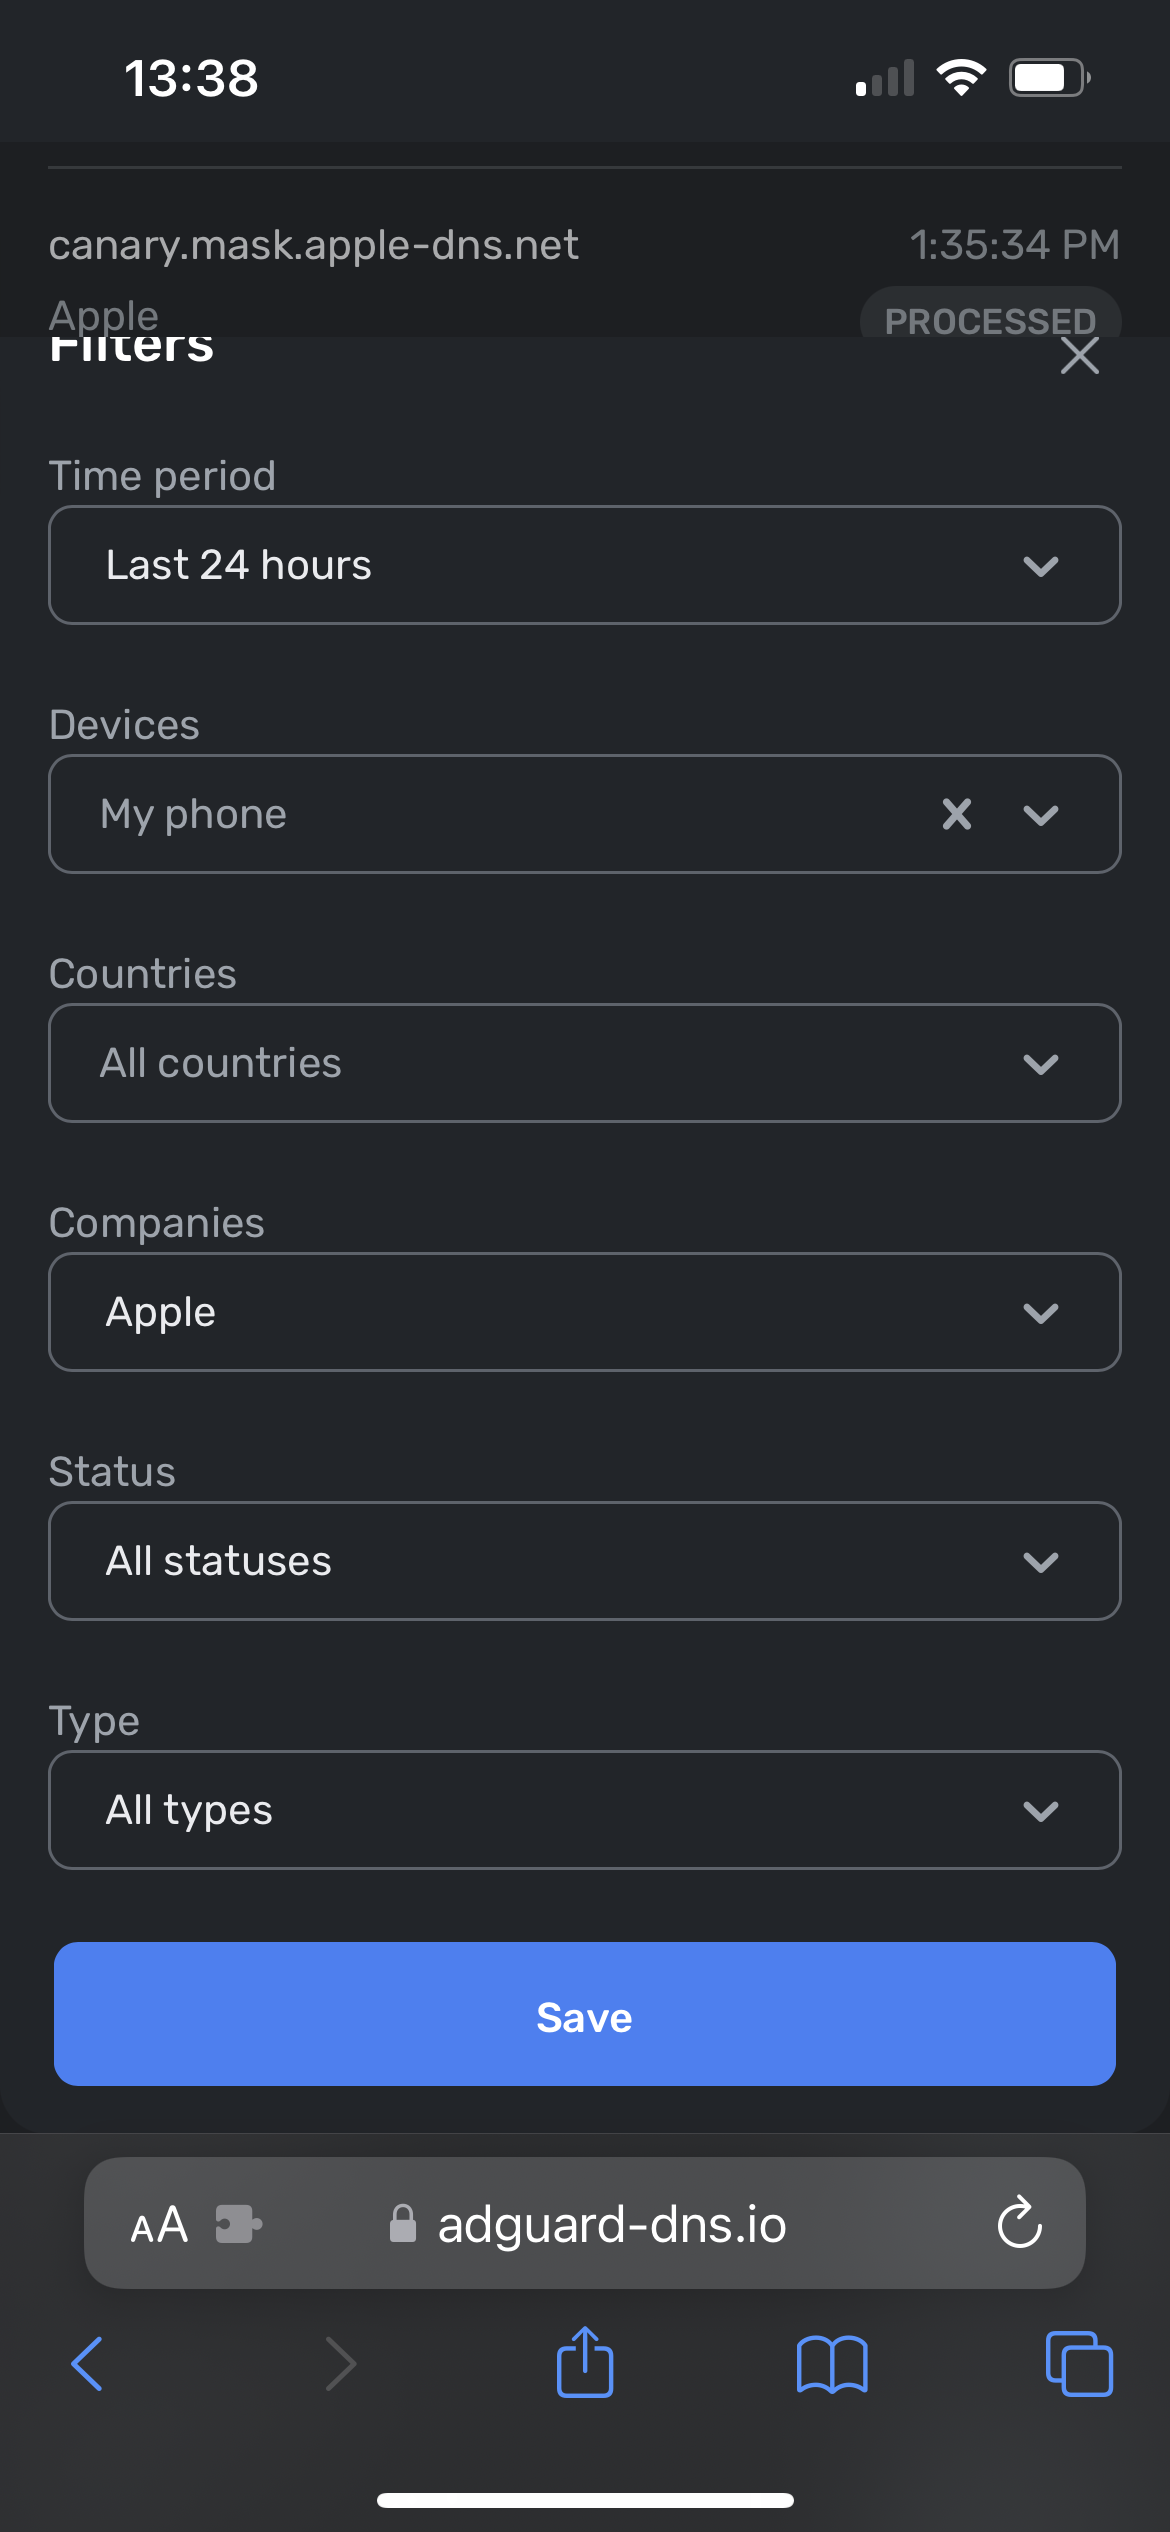Select the canary.mask.apple-dns.net entry
This screenshot has height=2532, width=1170.
[314, 244]
